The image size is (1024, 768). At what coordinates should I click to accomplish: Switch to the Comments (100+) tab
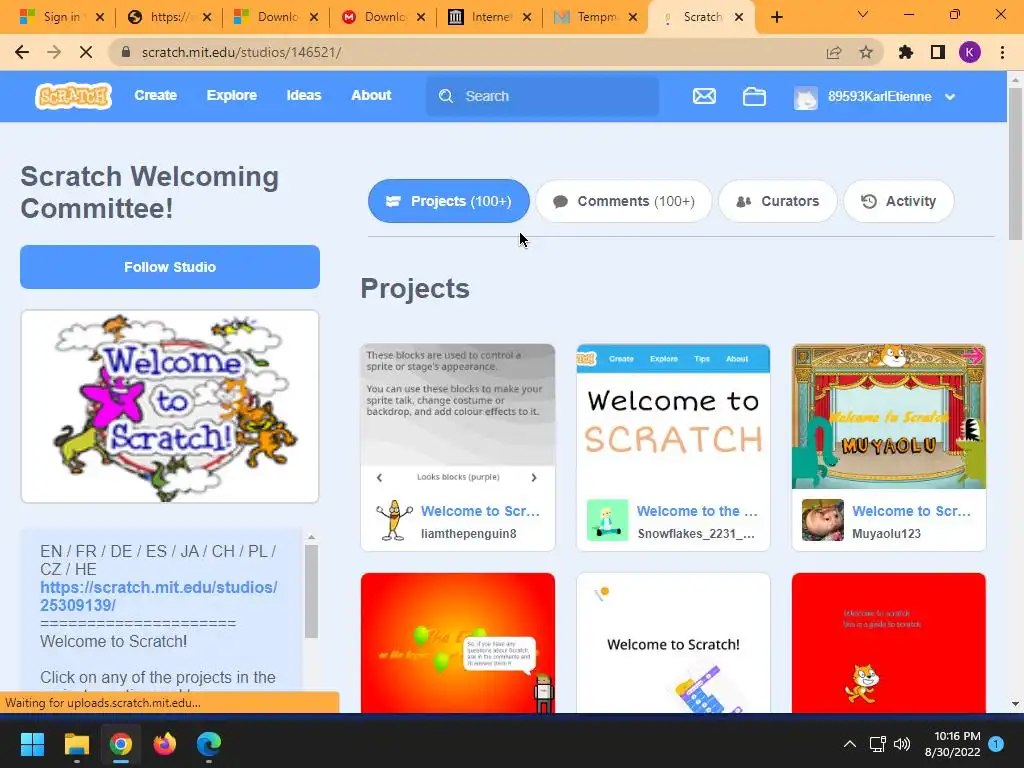click(624, 201)
